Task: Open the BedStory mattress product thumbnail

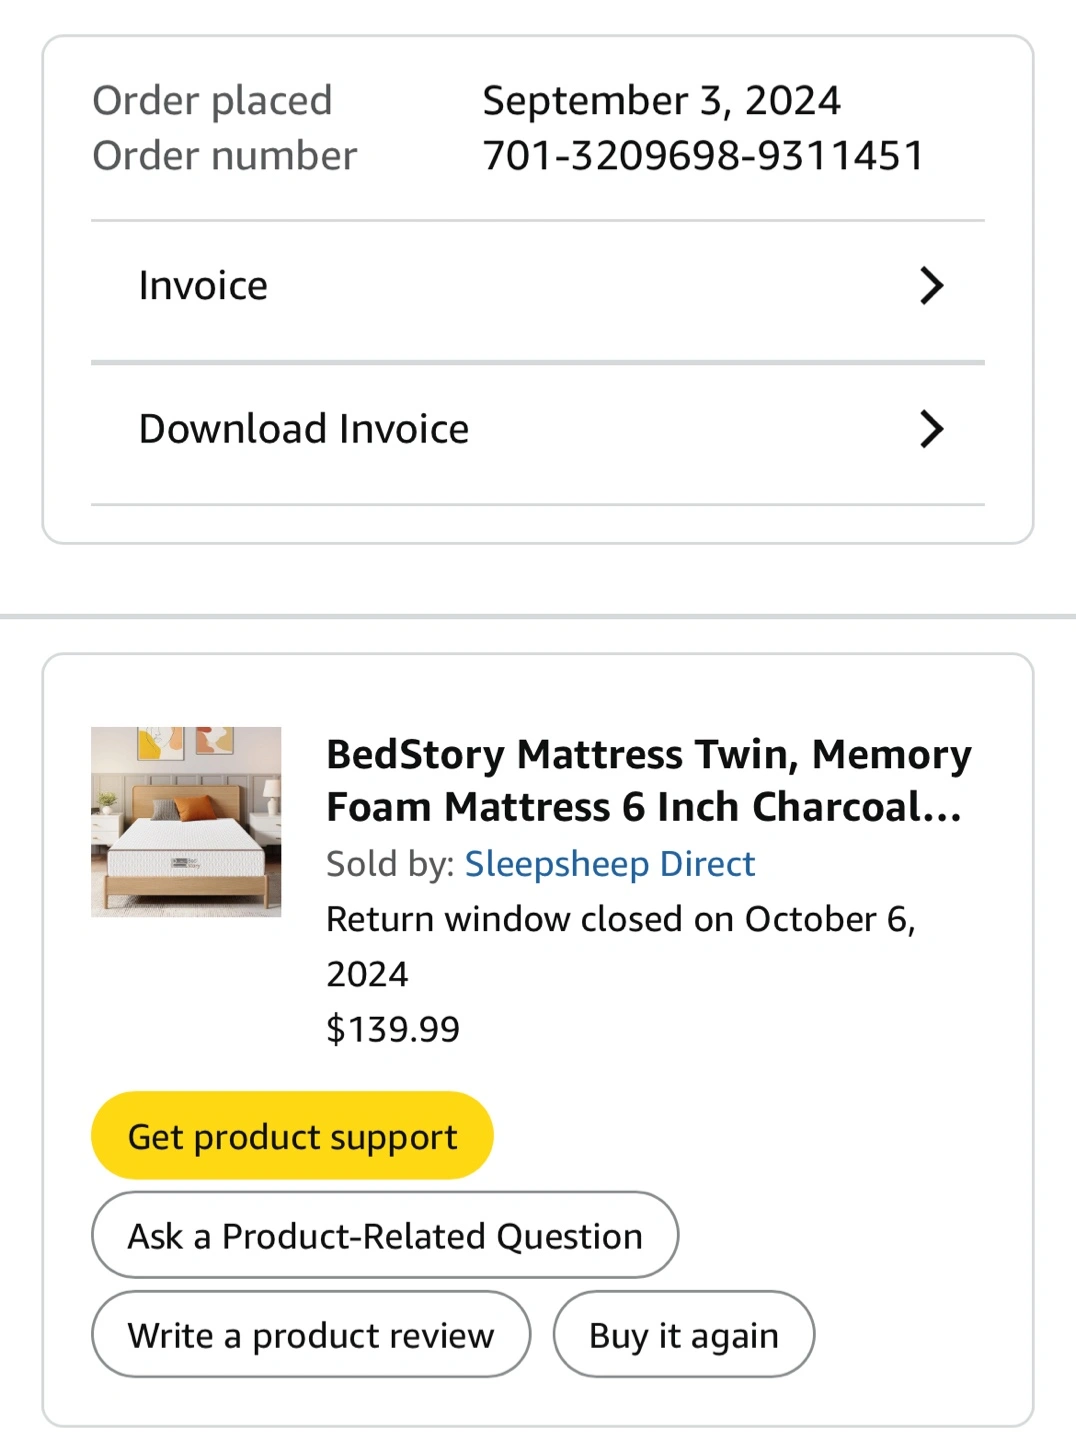Action: tap(186, 821)
